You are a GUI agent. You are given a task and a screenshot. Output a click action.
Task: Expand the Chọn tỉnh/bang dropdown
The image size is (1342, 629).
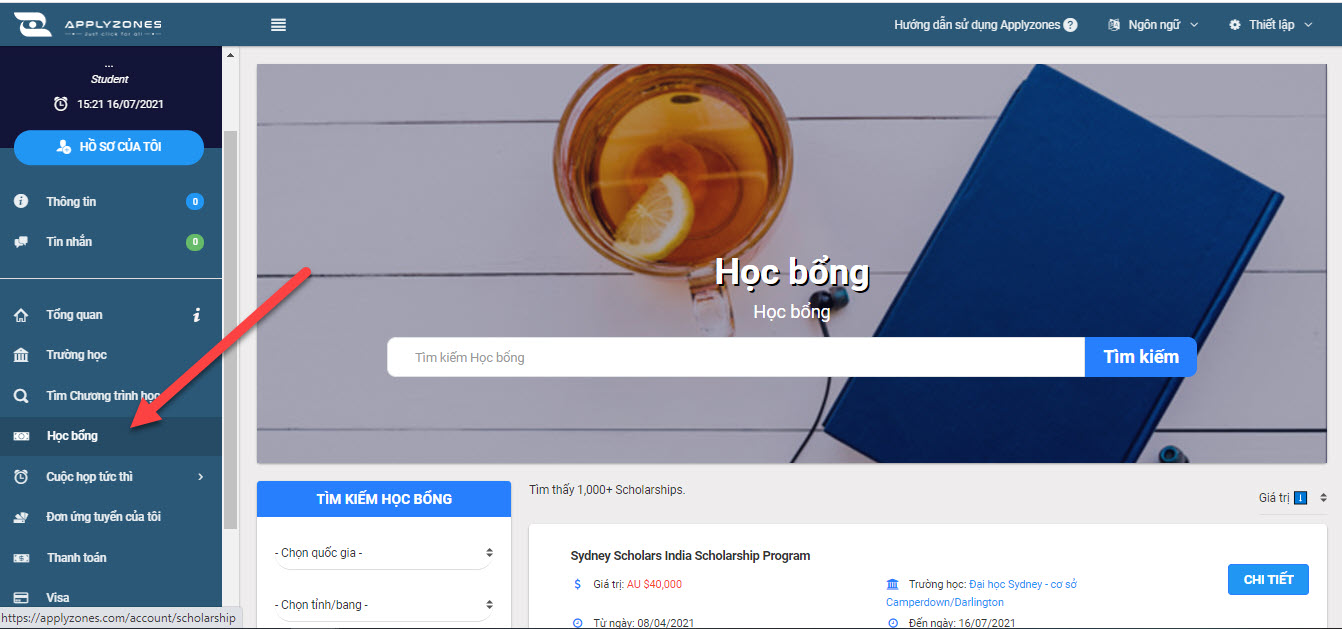[x=384, y=605]
